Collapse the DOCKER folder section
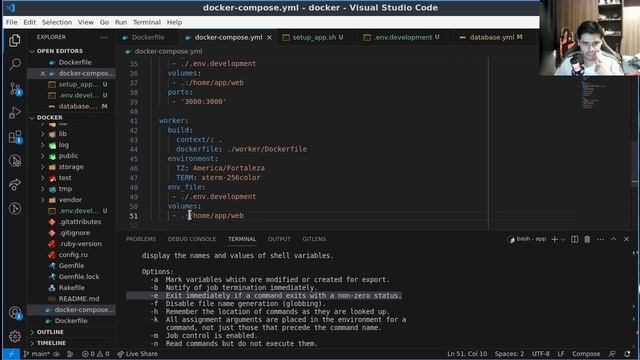Viewport: 640px width, 360px height. (49, 118)
